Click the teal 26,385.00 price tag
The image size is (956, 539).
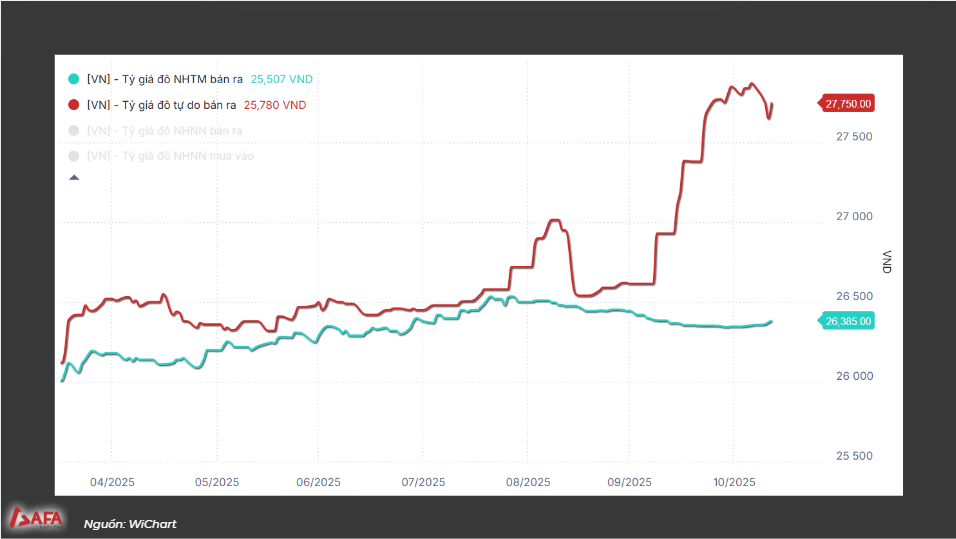(848, 321)
